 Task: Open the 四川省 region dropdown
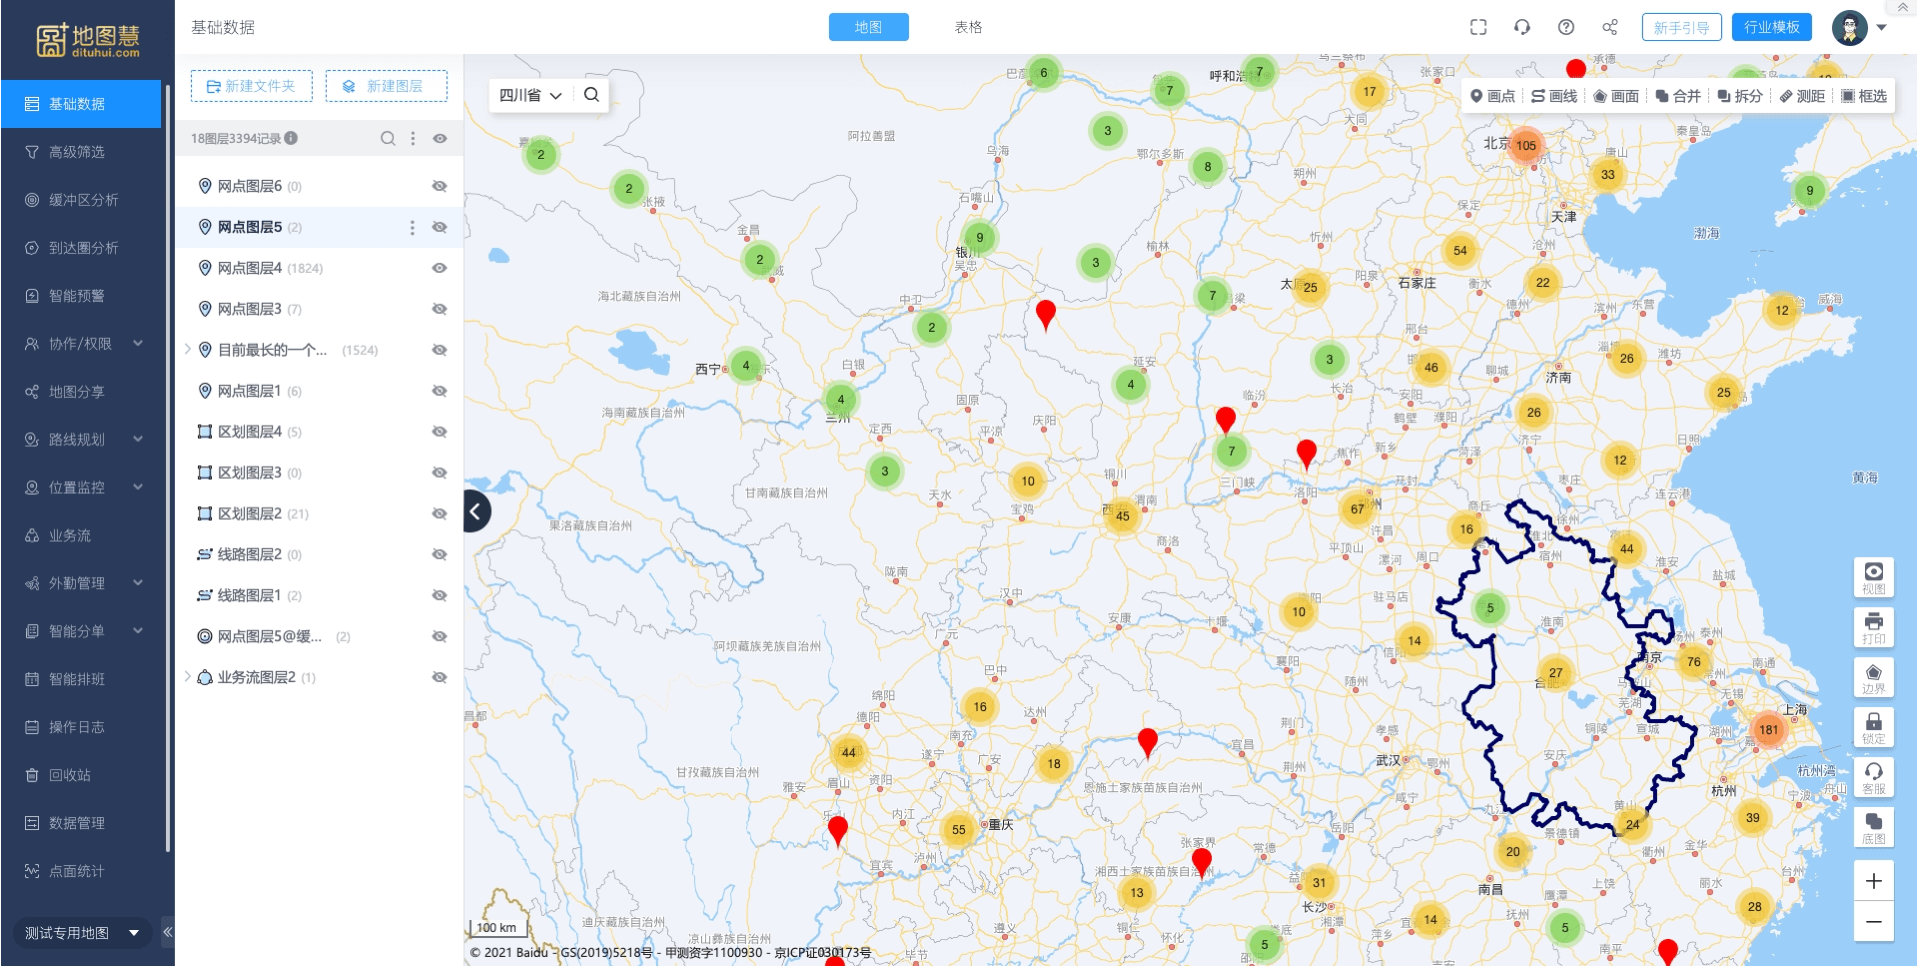coord(530,95)
